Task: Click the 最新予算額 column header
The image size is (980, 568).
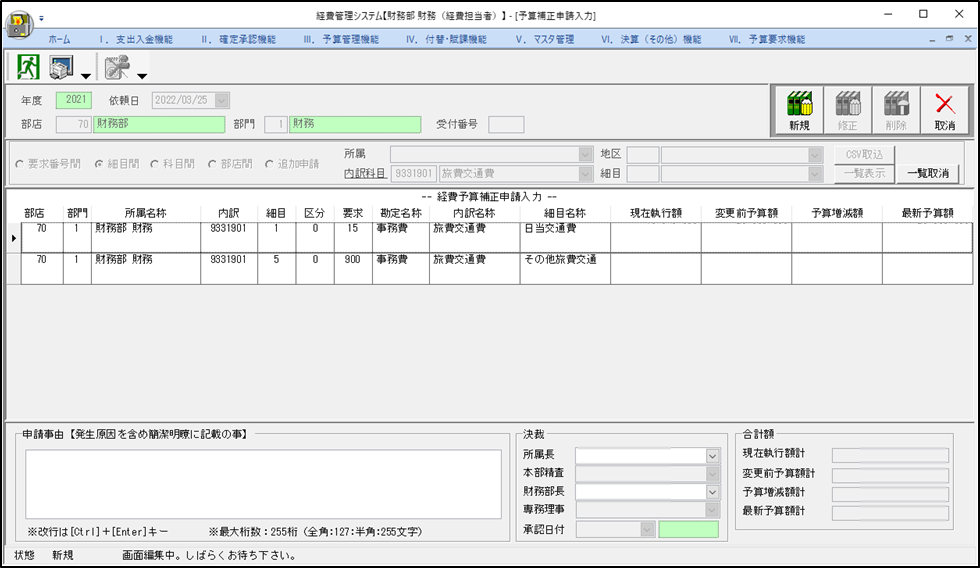Action: pos(928,213)
